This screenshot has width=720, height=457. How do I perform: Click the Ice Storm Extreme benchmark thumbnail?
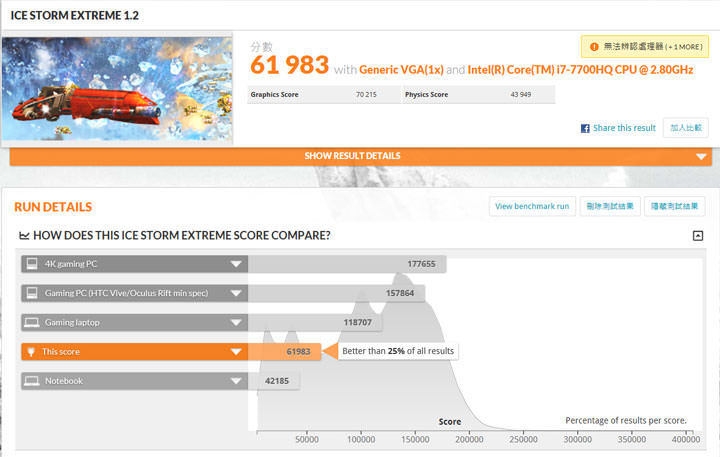coord(118,90)
